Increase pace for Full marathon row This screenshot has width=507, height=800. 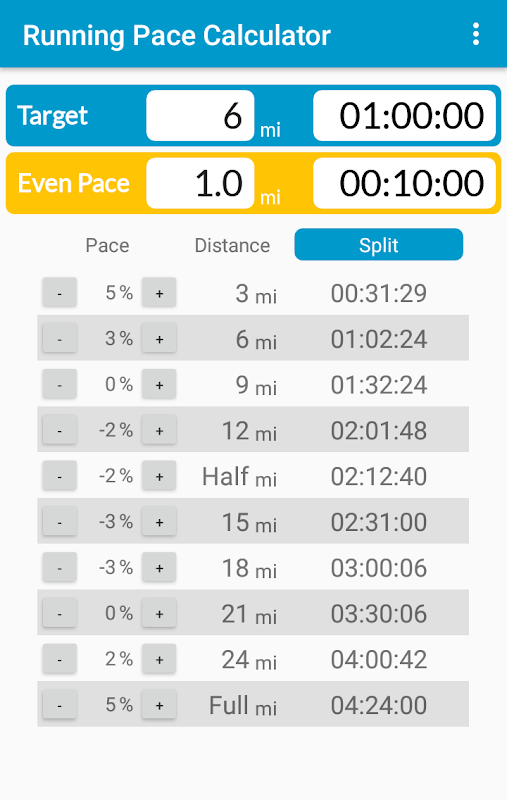[159, 705]
